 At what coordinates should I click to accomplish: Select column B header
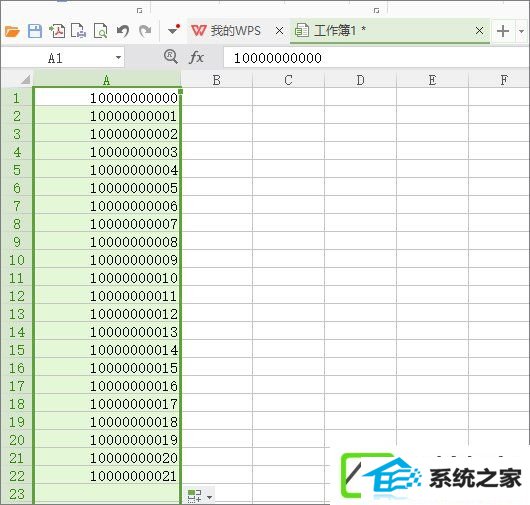217,80
